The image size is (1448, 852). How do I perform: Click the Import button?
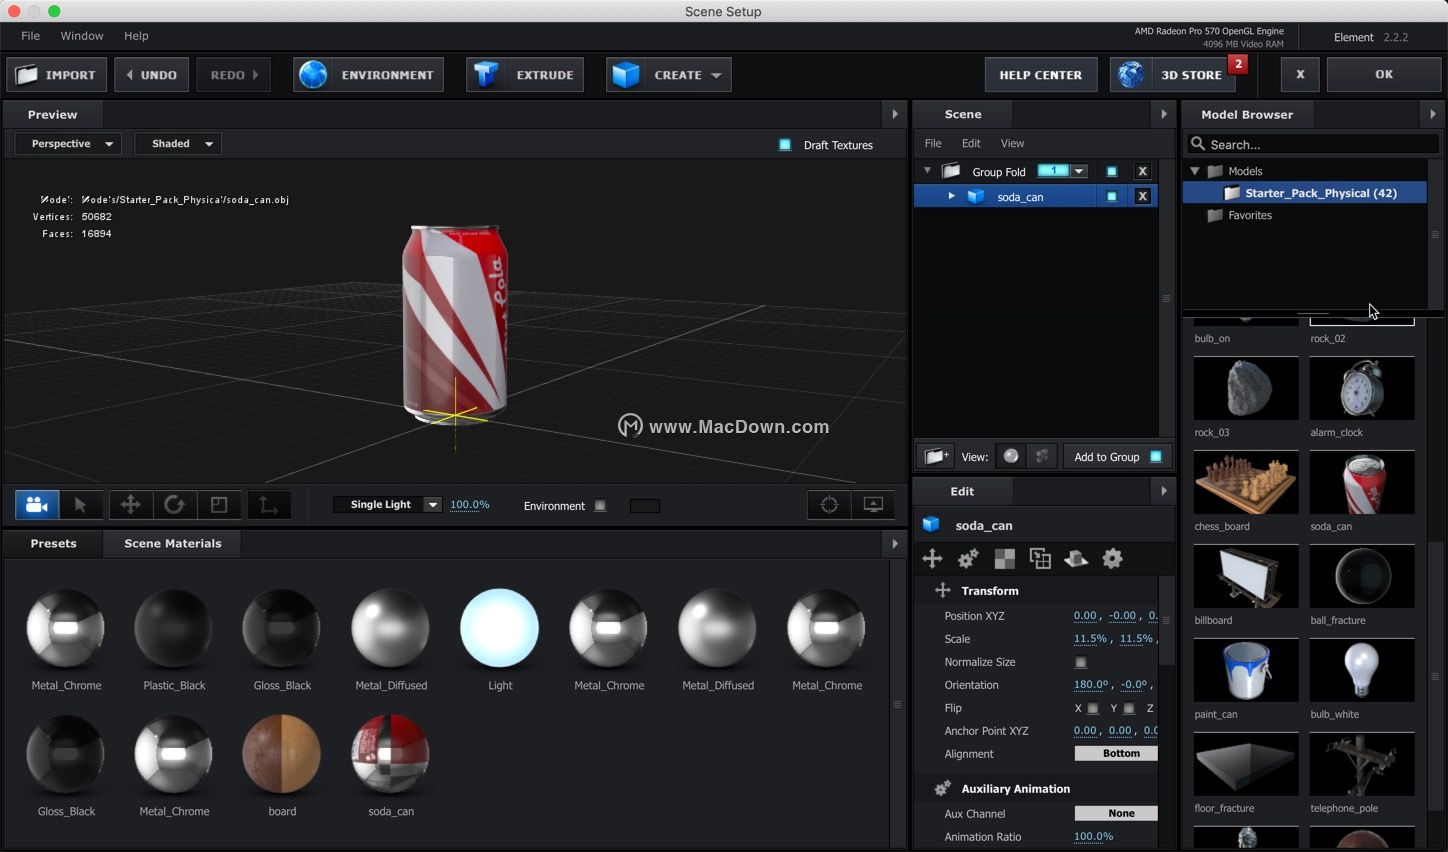point(57,75)
